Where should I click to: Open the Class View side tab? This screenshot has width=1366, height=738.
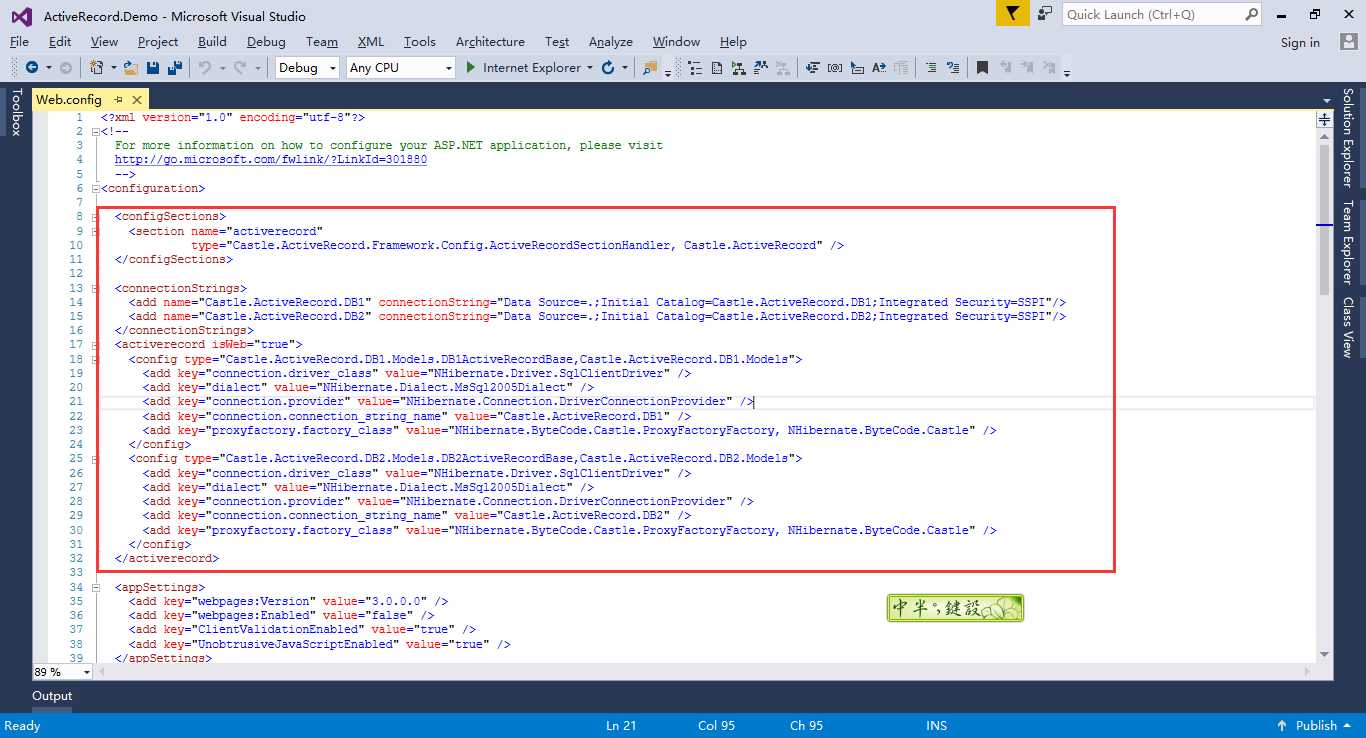[1348, 327]
